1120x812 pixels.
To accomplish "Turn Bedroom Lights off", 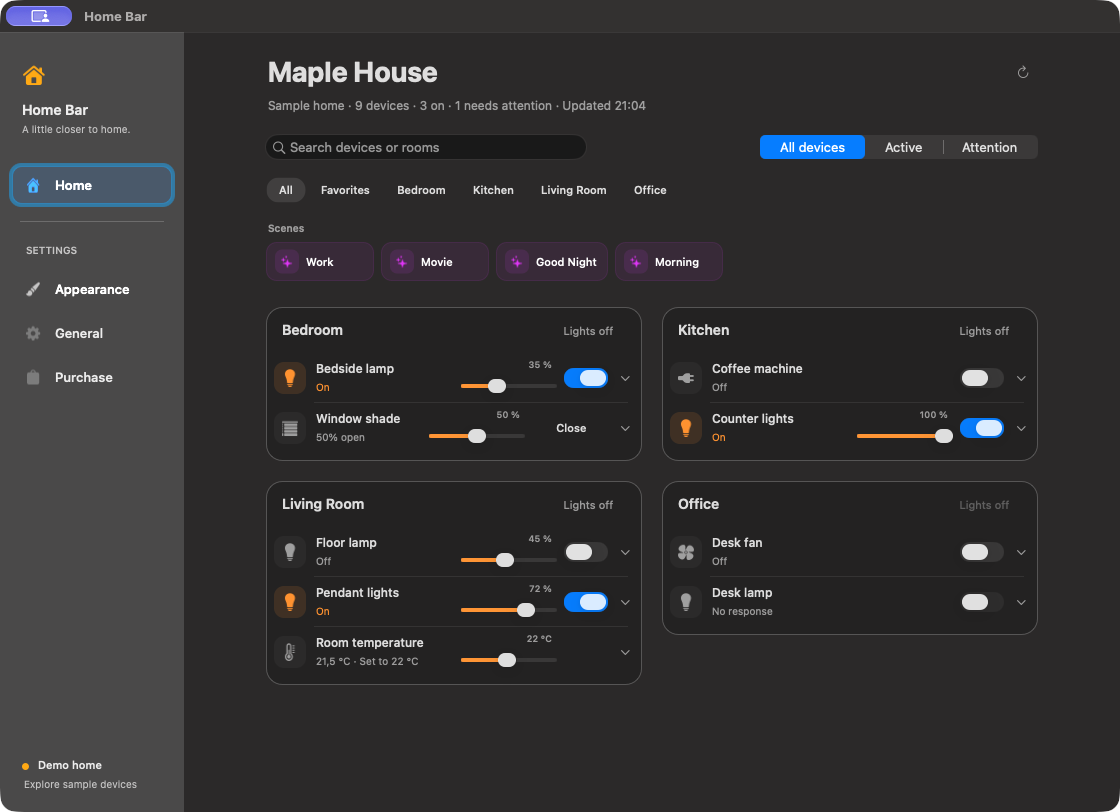I will click(x=588, y=331).
